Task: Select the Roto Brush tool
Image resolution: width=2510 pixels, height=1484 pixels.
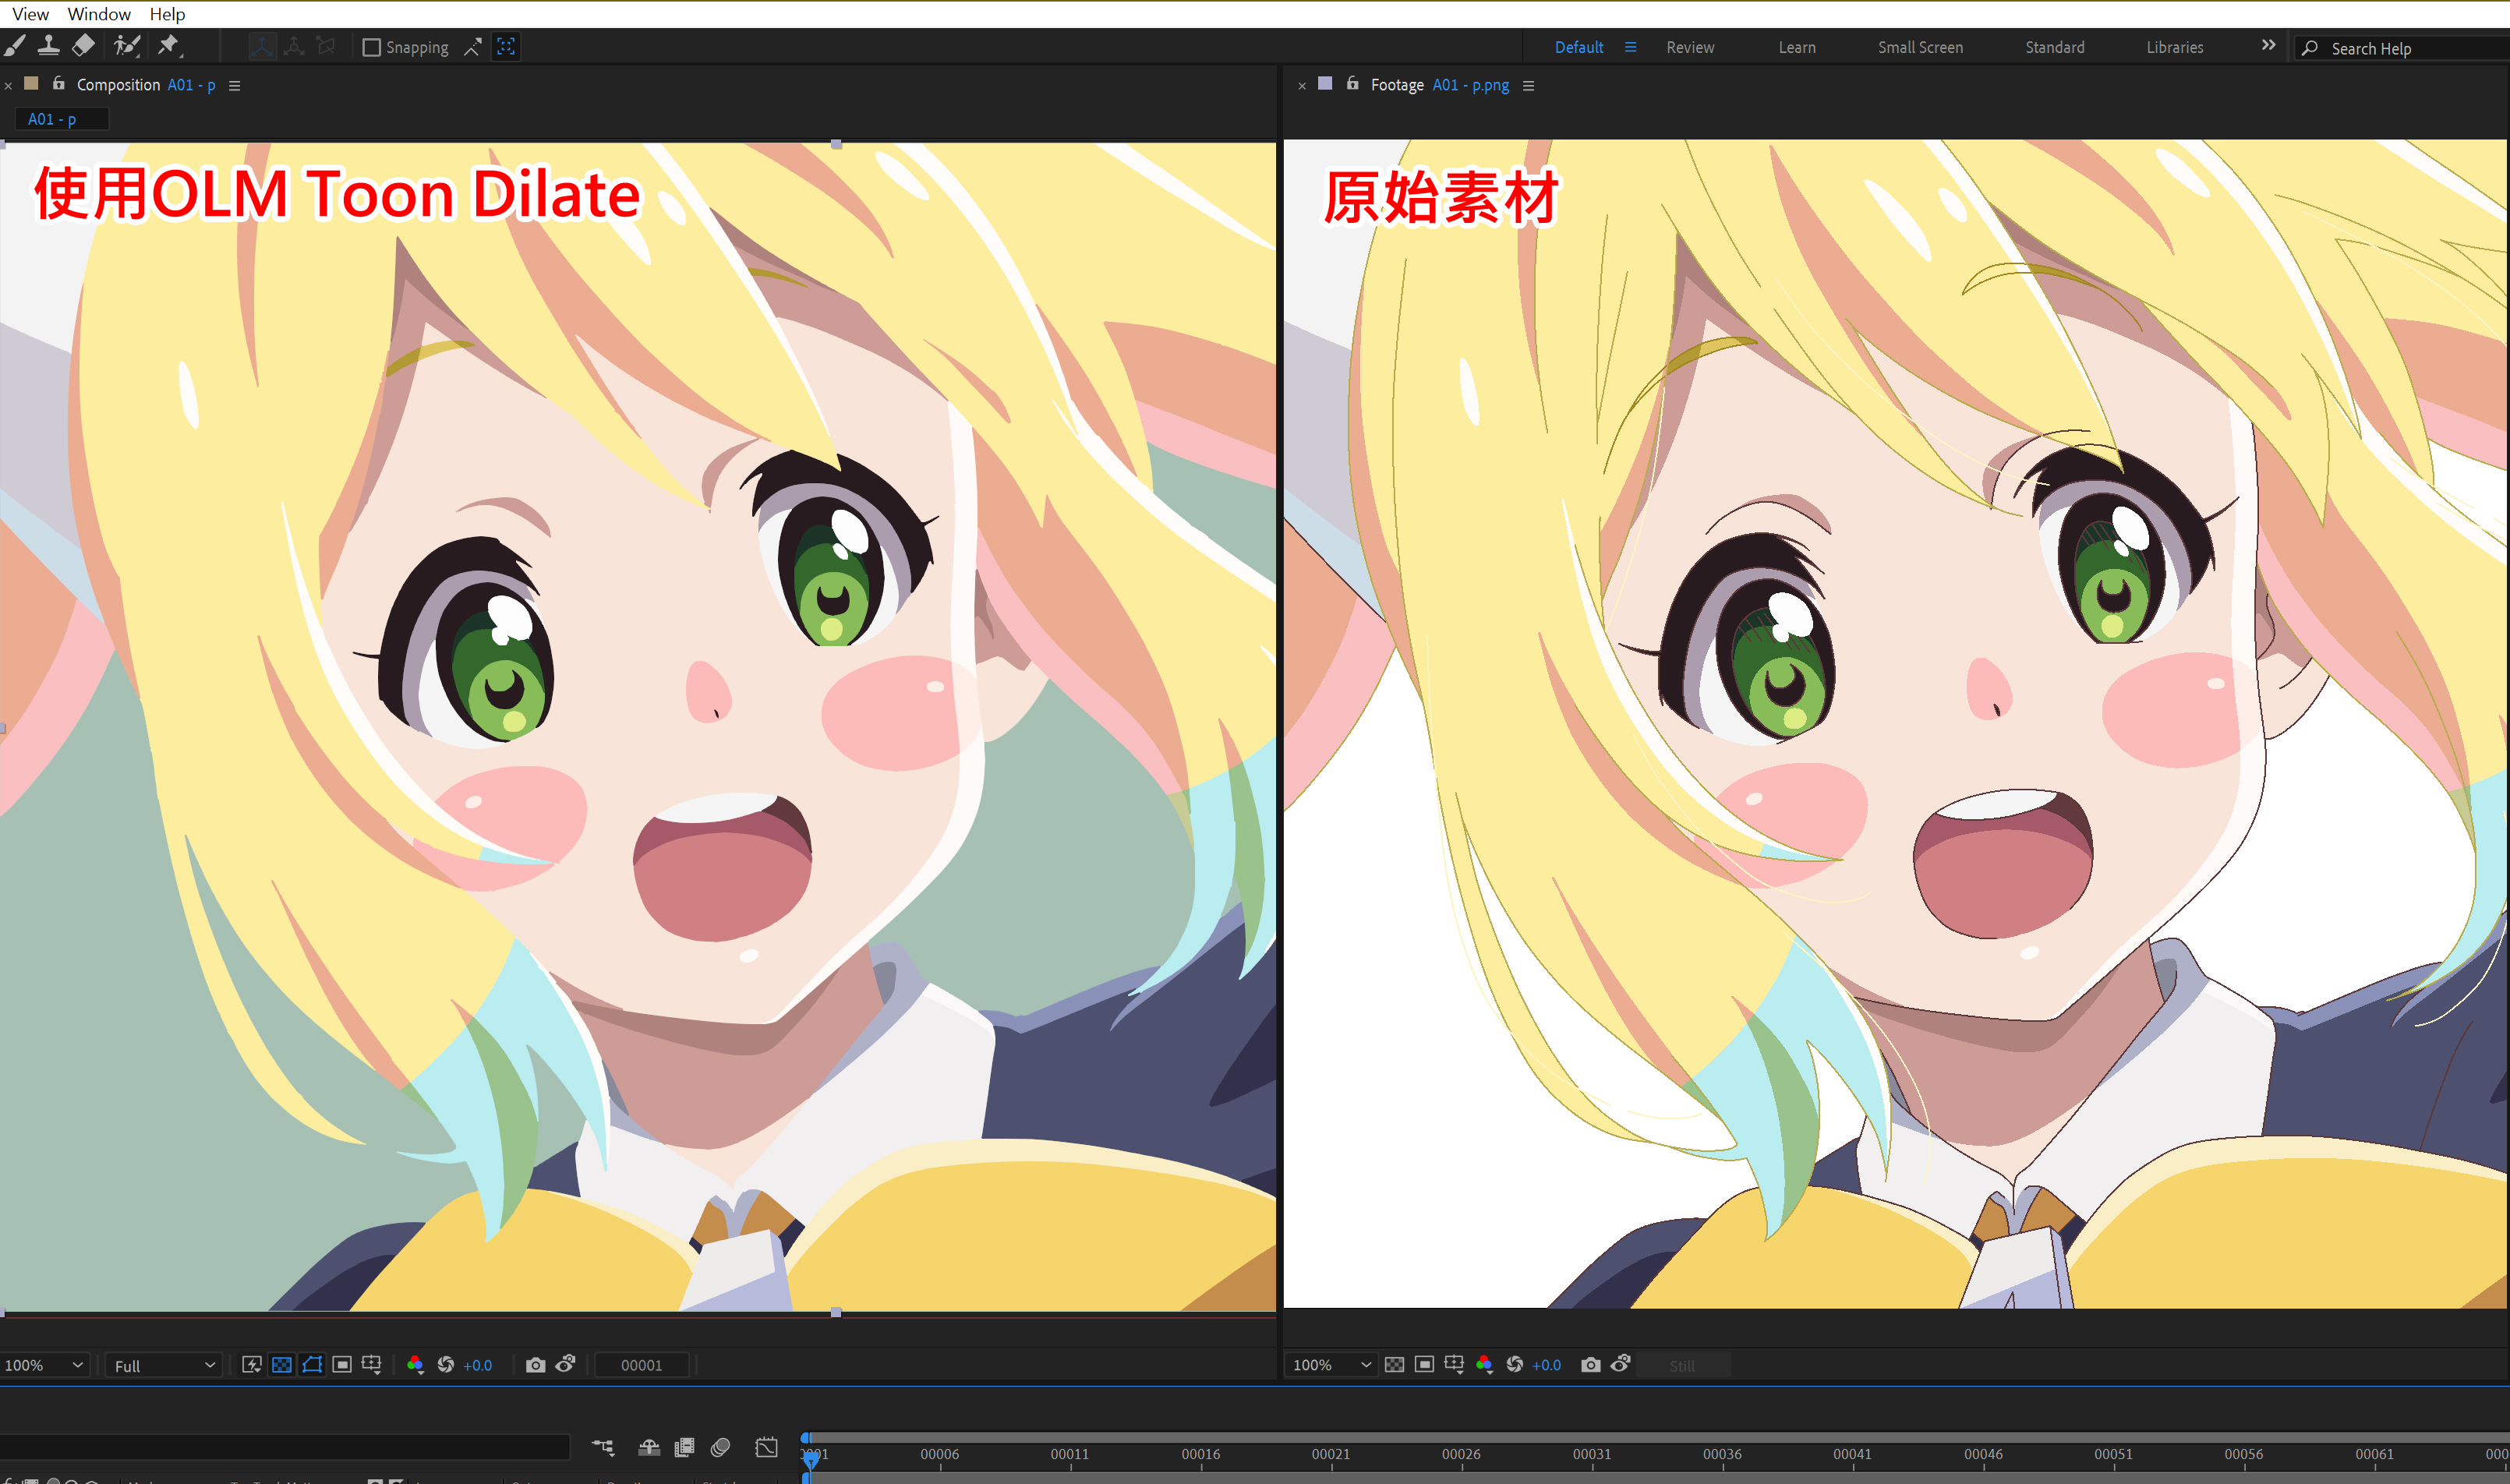Action: [126, 46]
